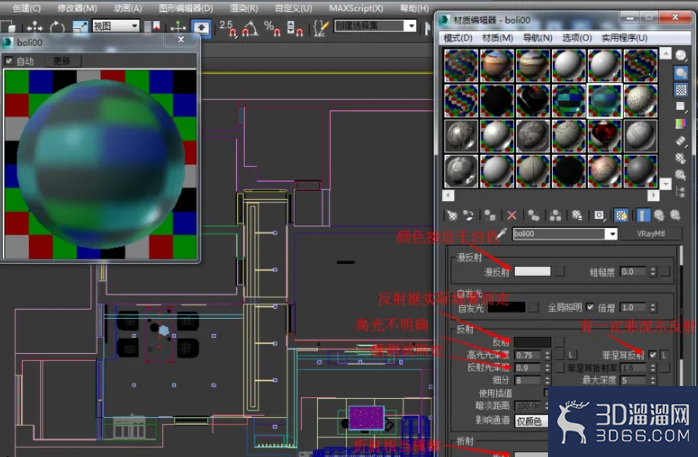This screenshot has height=457, width=698.
Task: Click the 最大深度 spinner arrows
Action: tap(653, 380)
